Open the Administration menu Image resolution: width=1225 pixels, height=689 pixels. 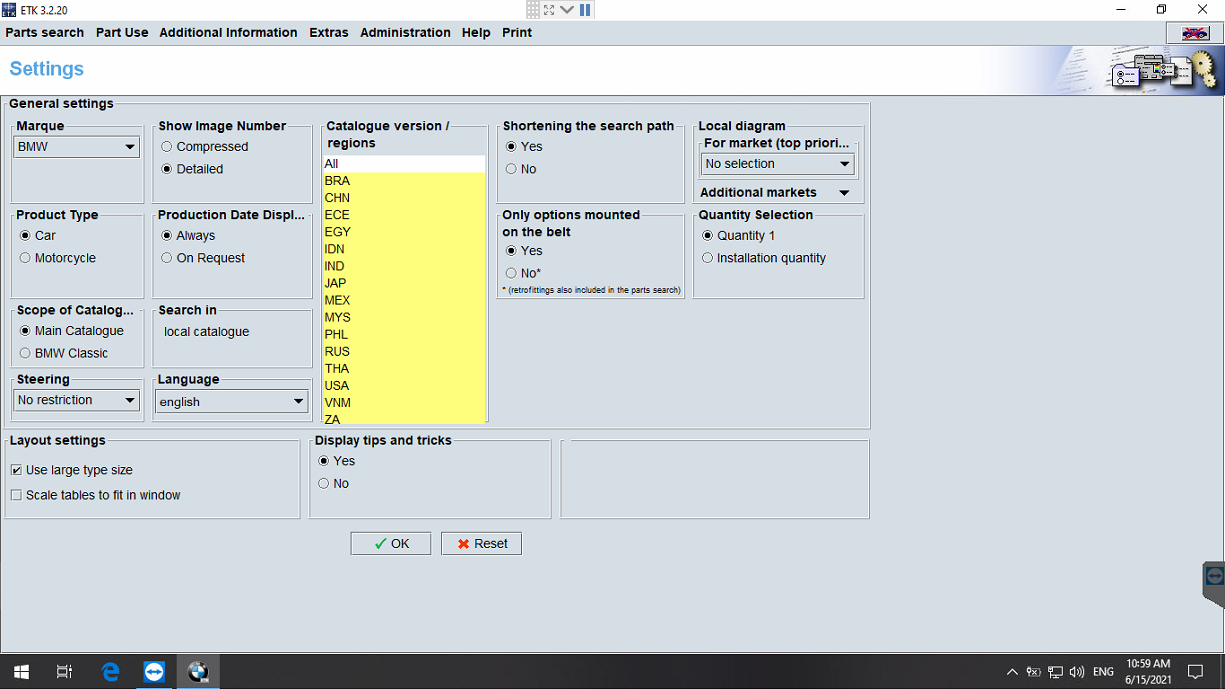click(x=405, y=33)
